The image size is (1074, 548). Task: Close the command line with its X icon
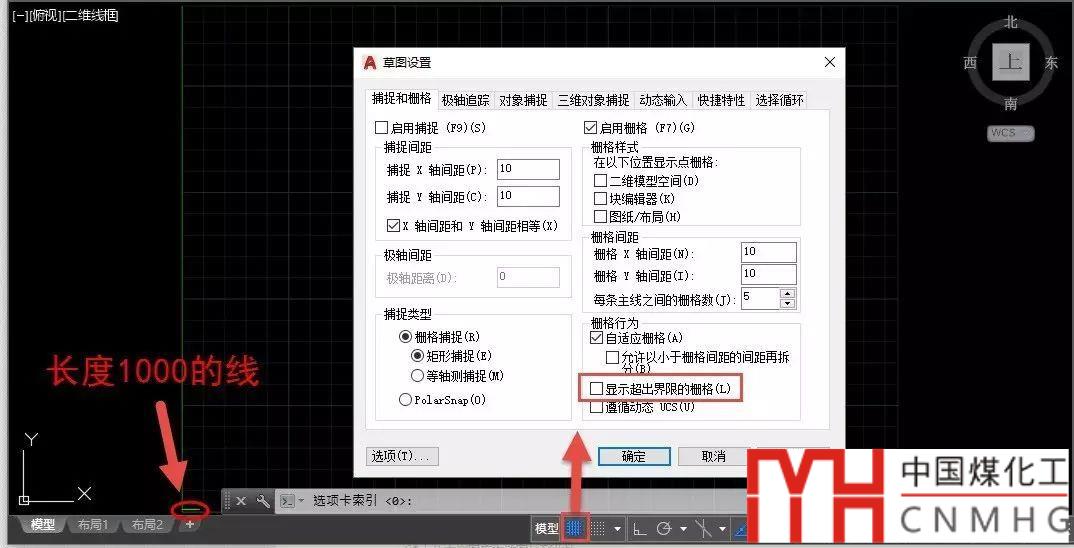pos(241,501)
